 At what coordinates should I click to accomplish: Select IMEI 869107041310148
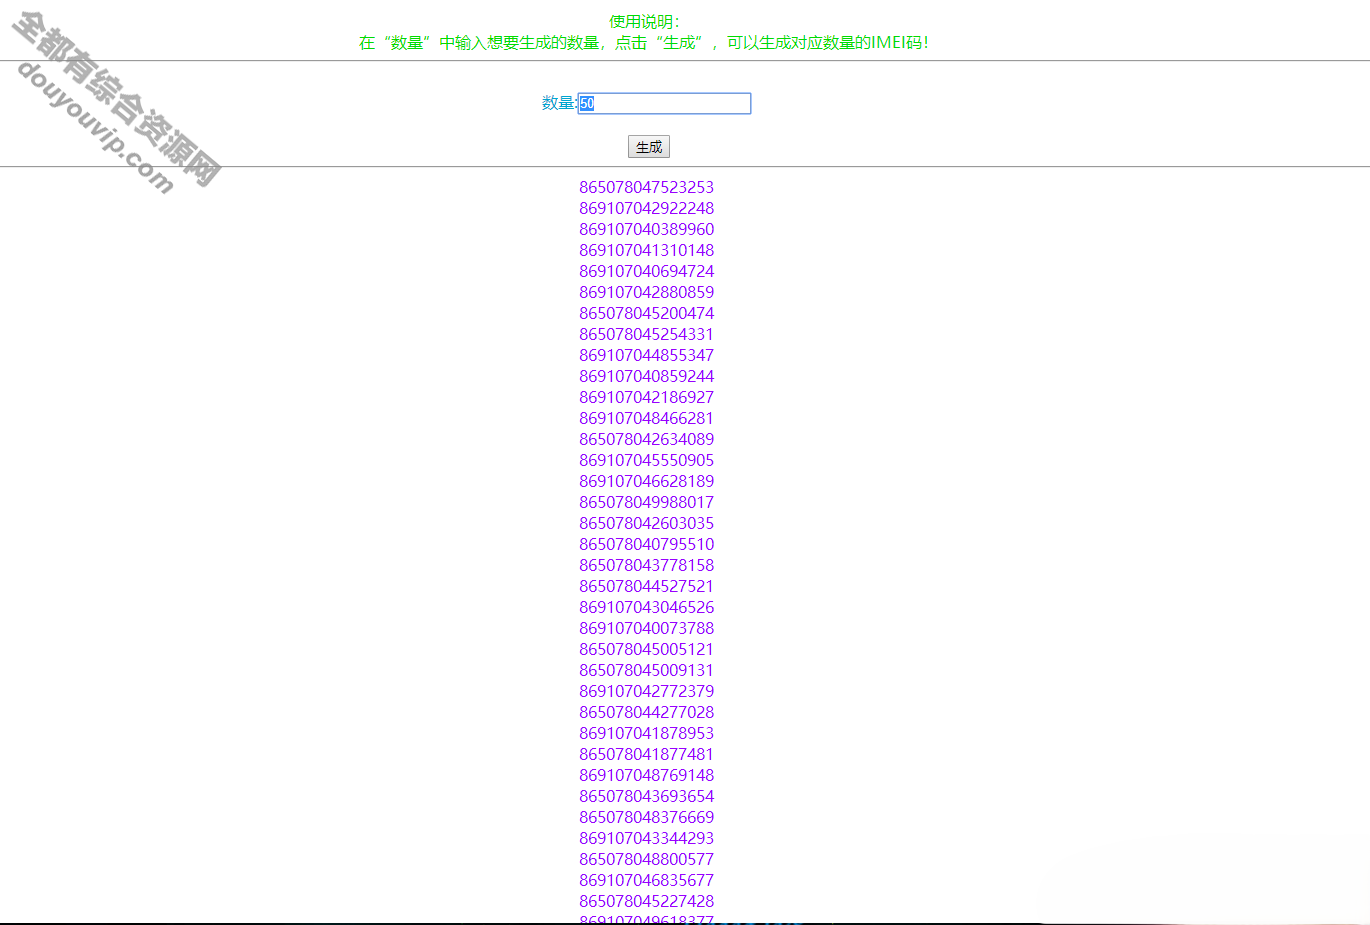click(x=647, y=250)
